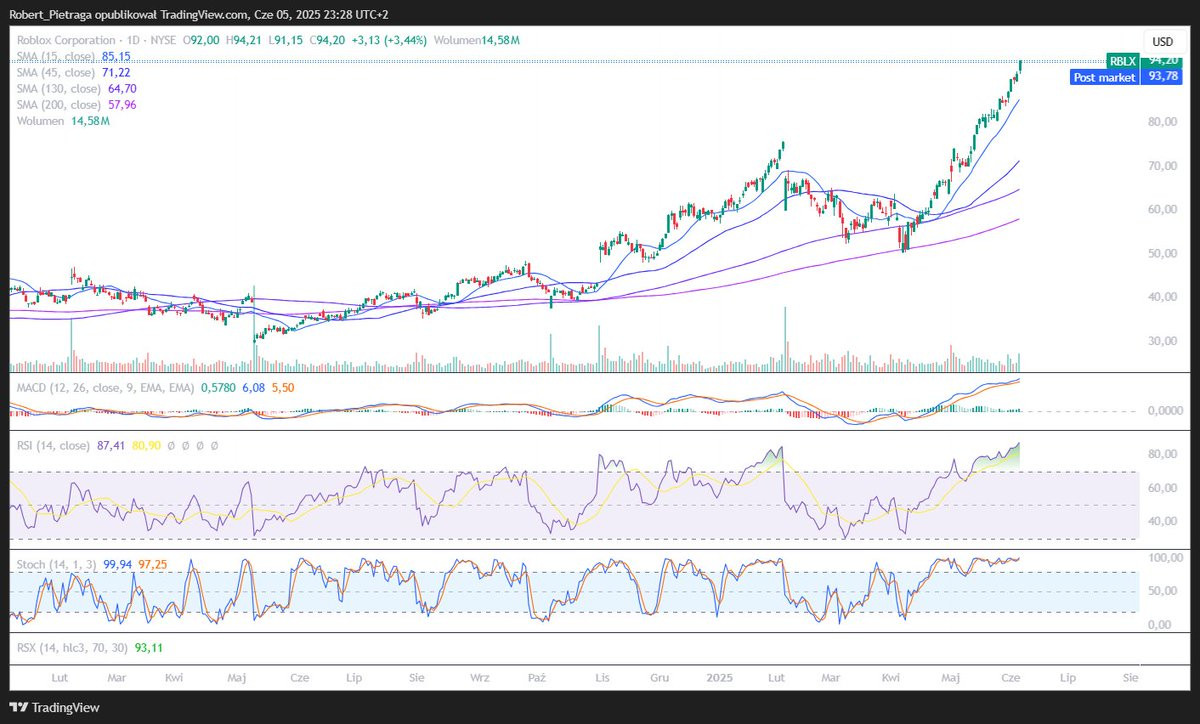Click the Wrz label on time axis
The height and width of the screenshot is (724, 1200).
(480, 677)
